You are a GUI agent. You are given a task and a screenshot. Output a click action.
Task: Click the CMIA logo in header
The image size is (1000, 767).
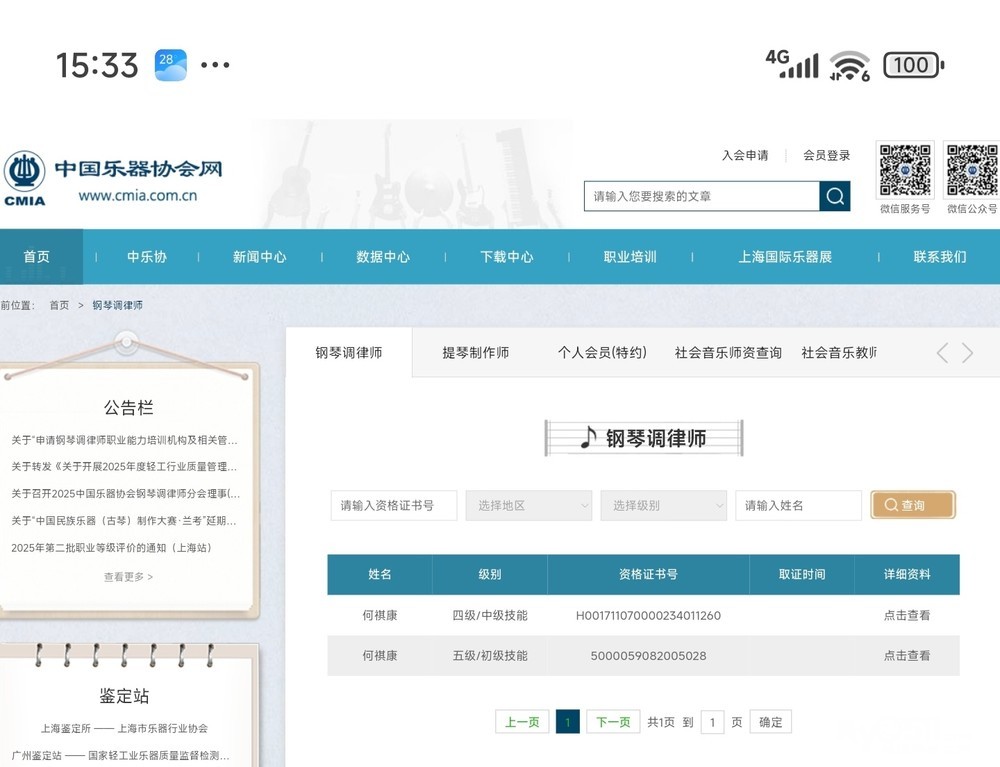tap(24, 178)
